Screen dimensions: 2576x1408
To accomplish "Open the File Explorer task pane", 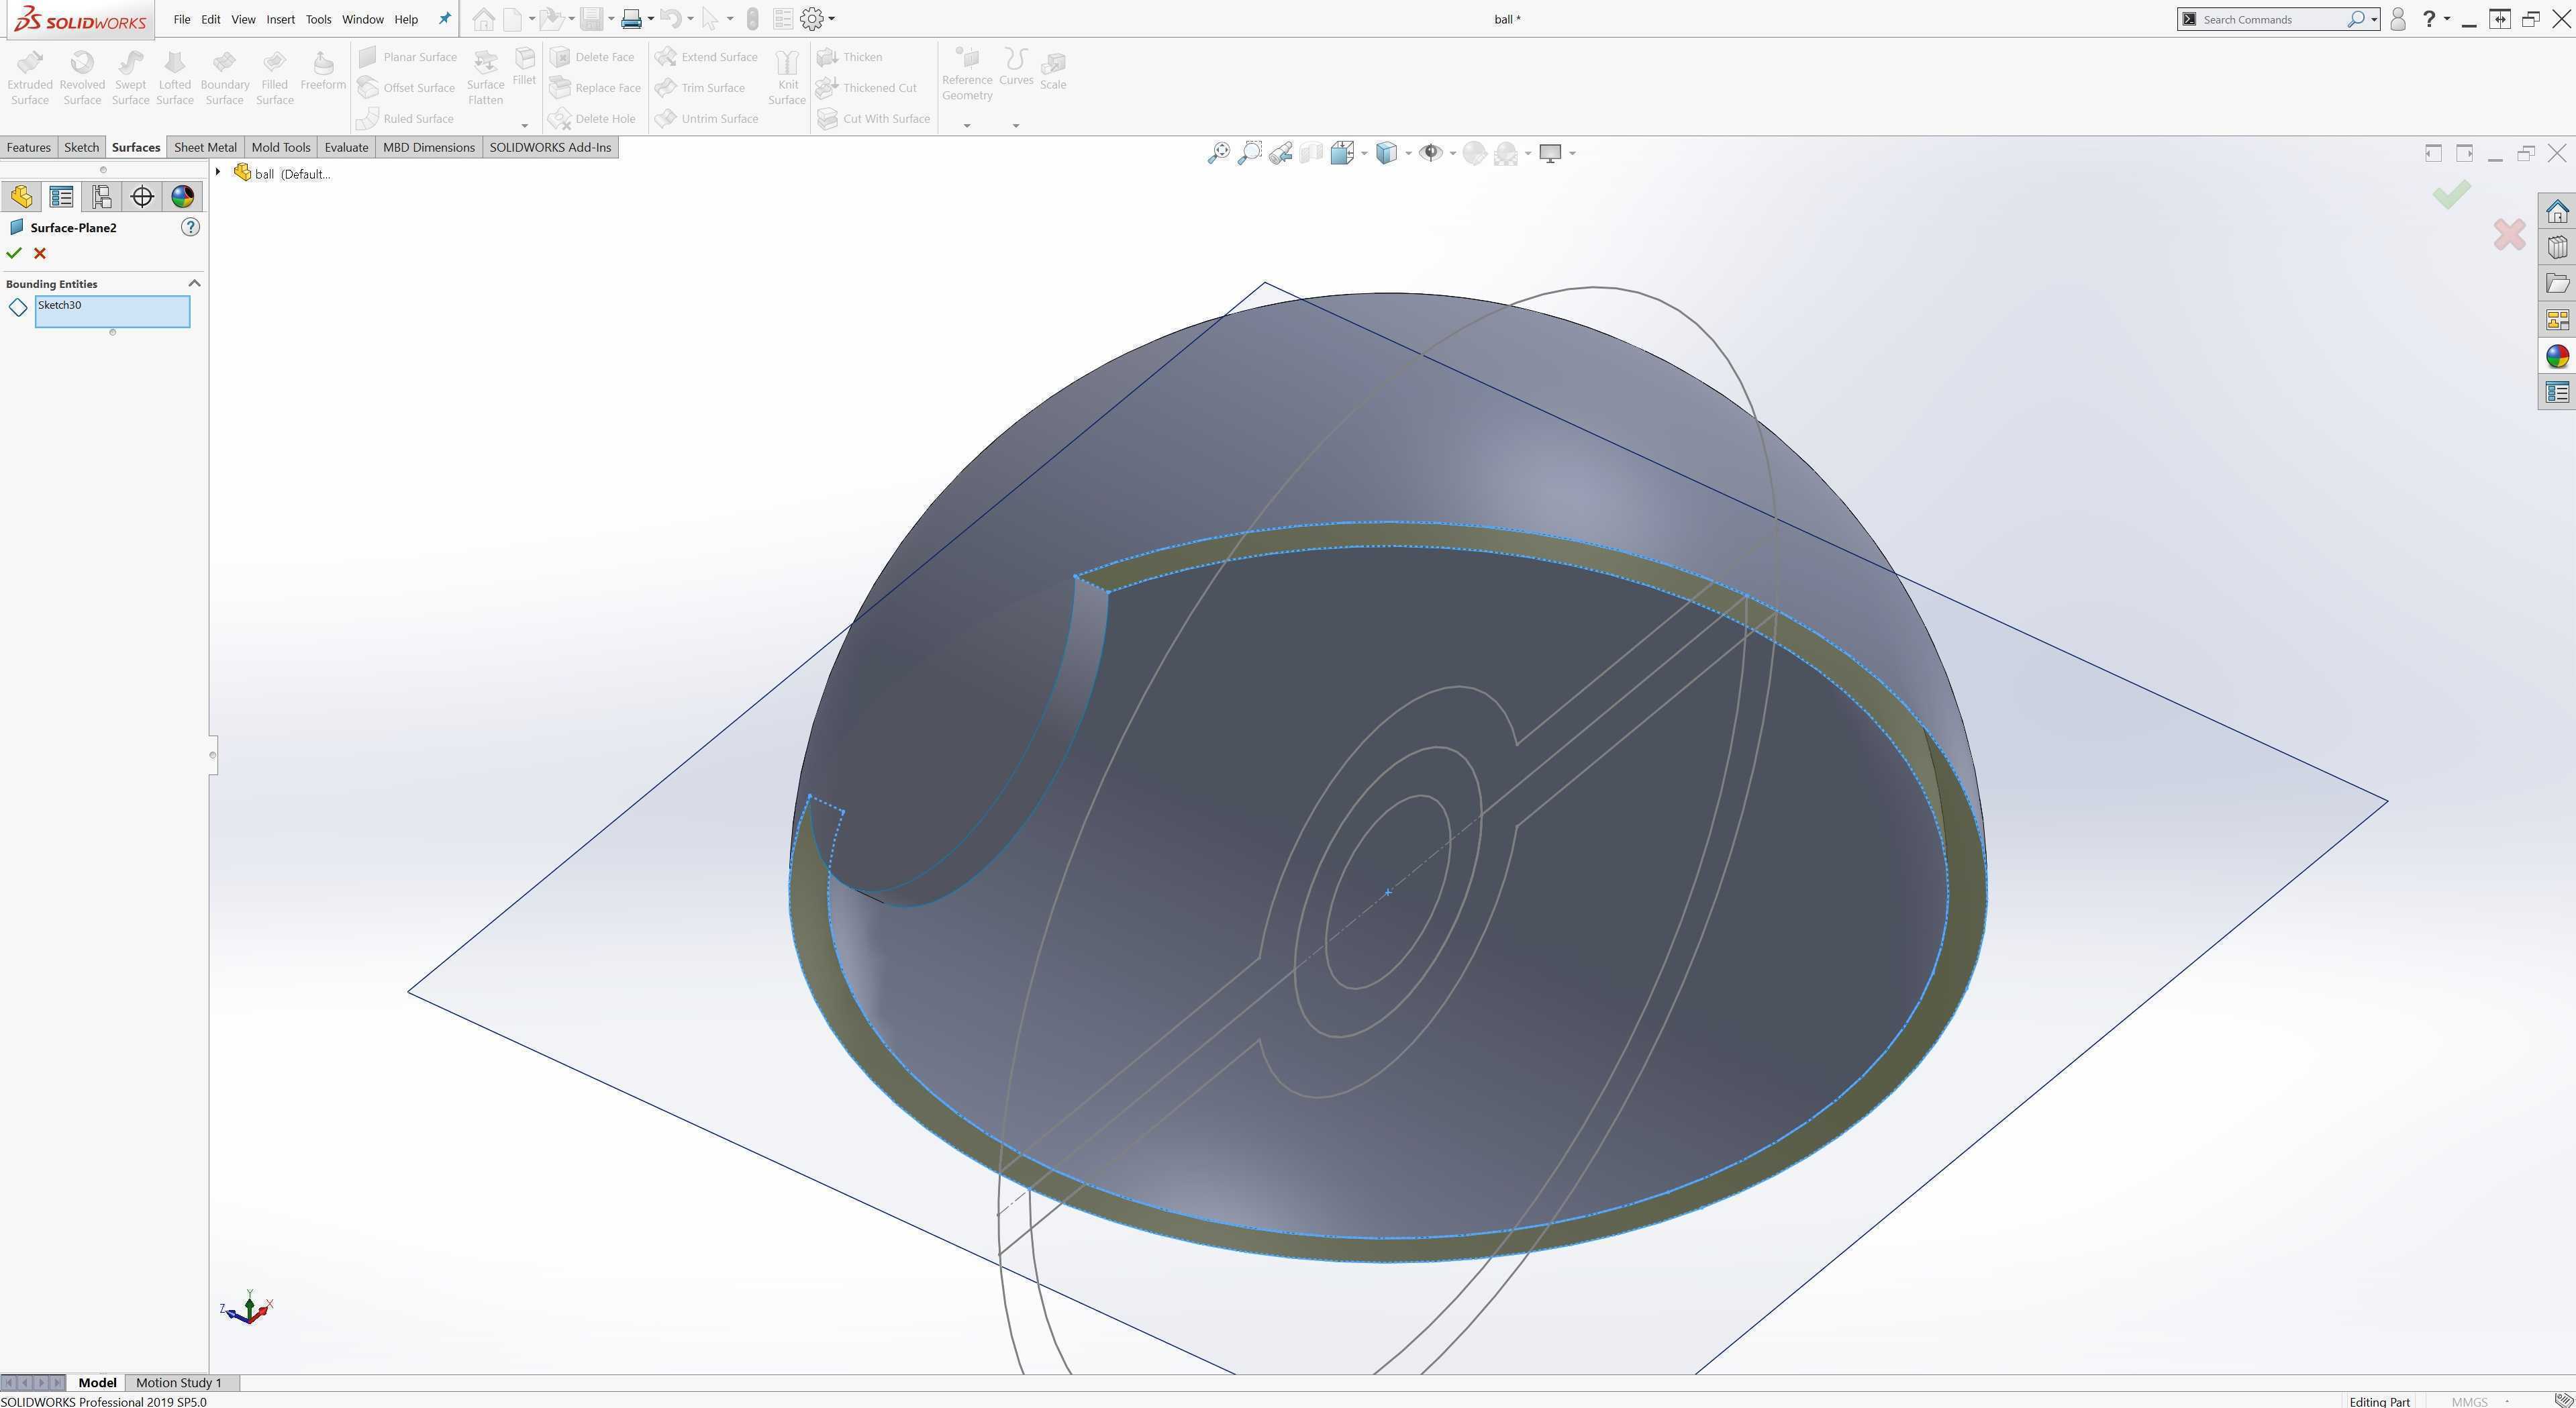I will point(2557,283).
